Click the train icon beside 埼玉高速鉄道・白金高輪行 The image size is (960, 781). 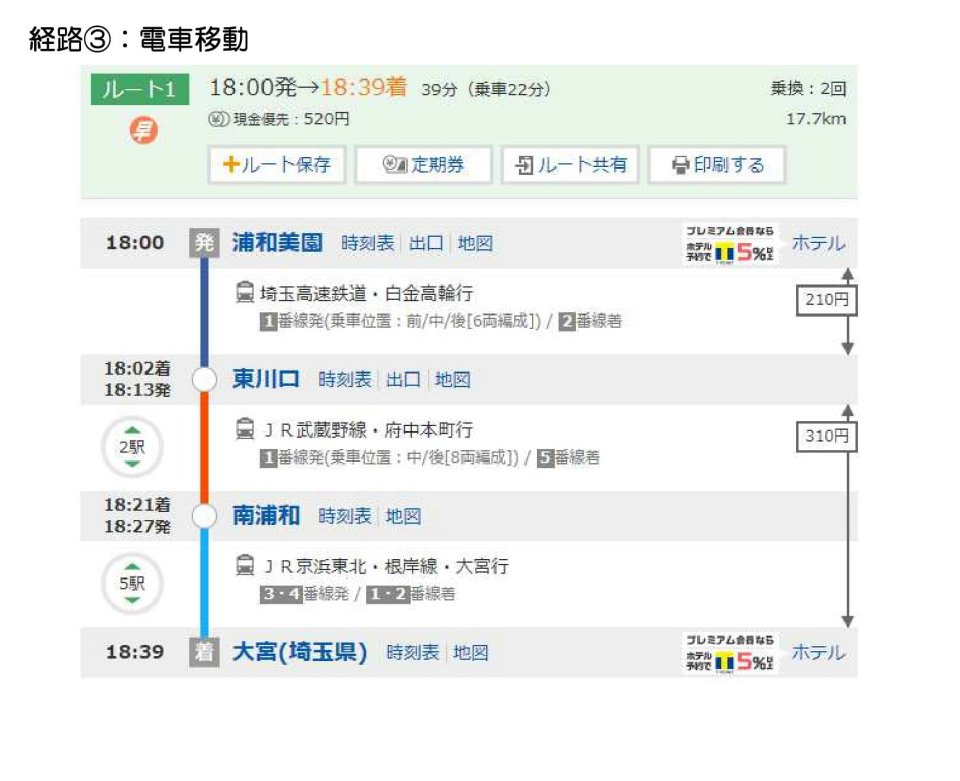(x=244, y=293)
